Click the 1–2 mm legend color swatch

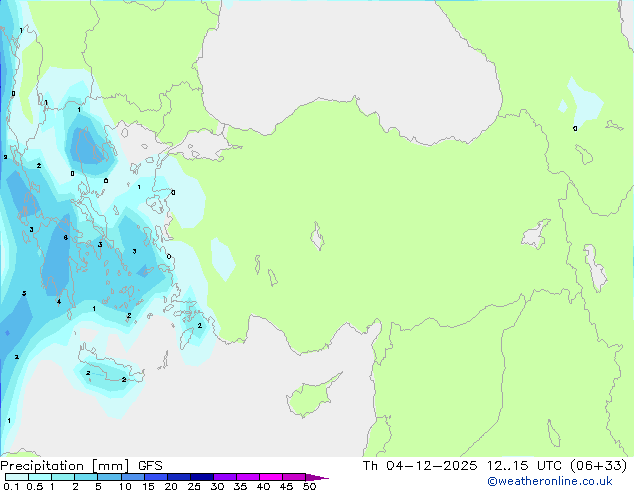(x=63, y=477)
